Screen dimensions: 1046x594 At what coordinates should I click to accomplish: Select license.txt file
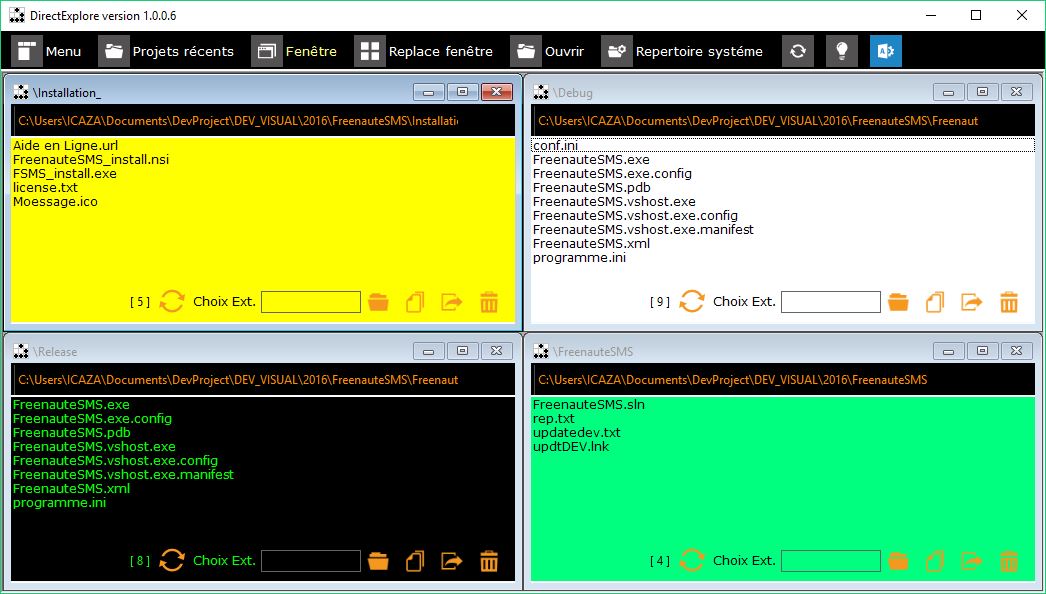[45, 188]
